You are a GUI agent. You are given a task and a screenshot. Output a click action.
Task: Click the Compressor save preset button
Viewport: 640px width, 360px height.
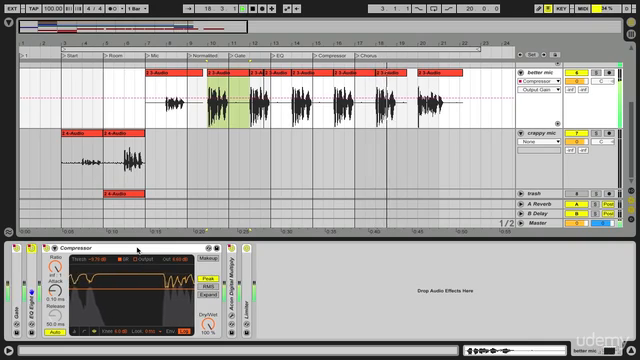pyautogui.click(x=217, y=248)
